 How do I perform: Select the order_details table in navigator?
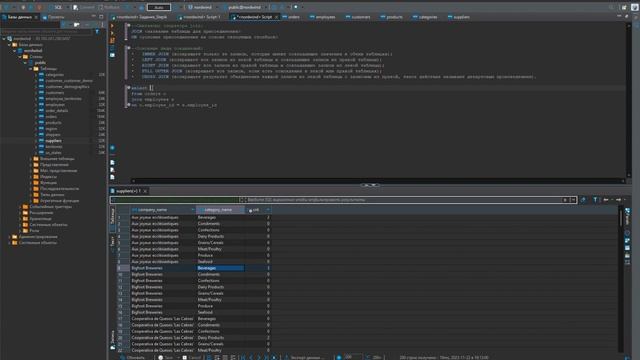point(56,111)
